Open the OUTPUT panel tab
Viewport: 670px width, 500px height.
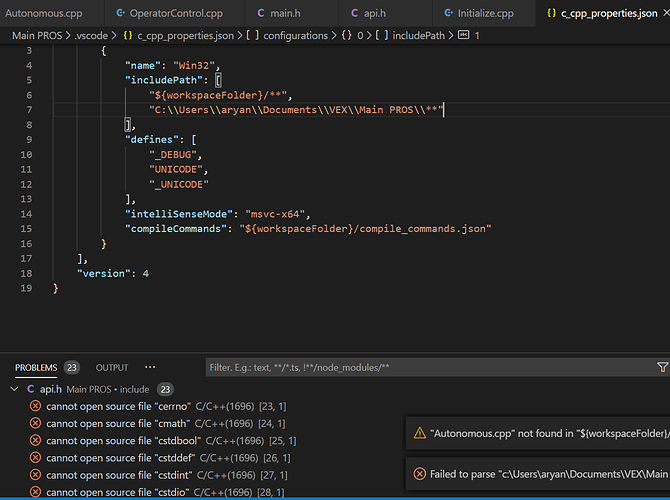tap(112, 368)
